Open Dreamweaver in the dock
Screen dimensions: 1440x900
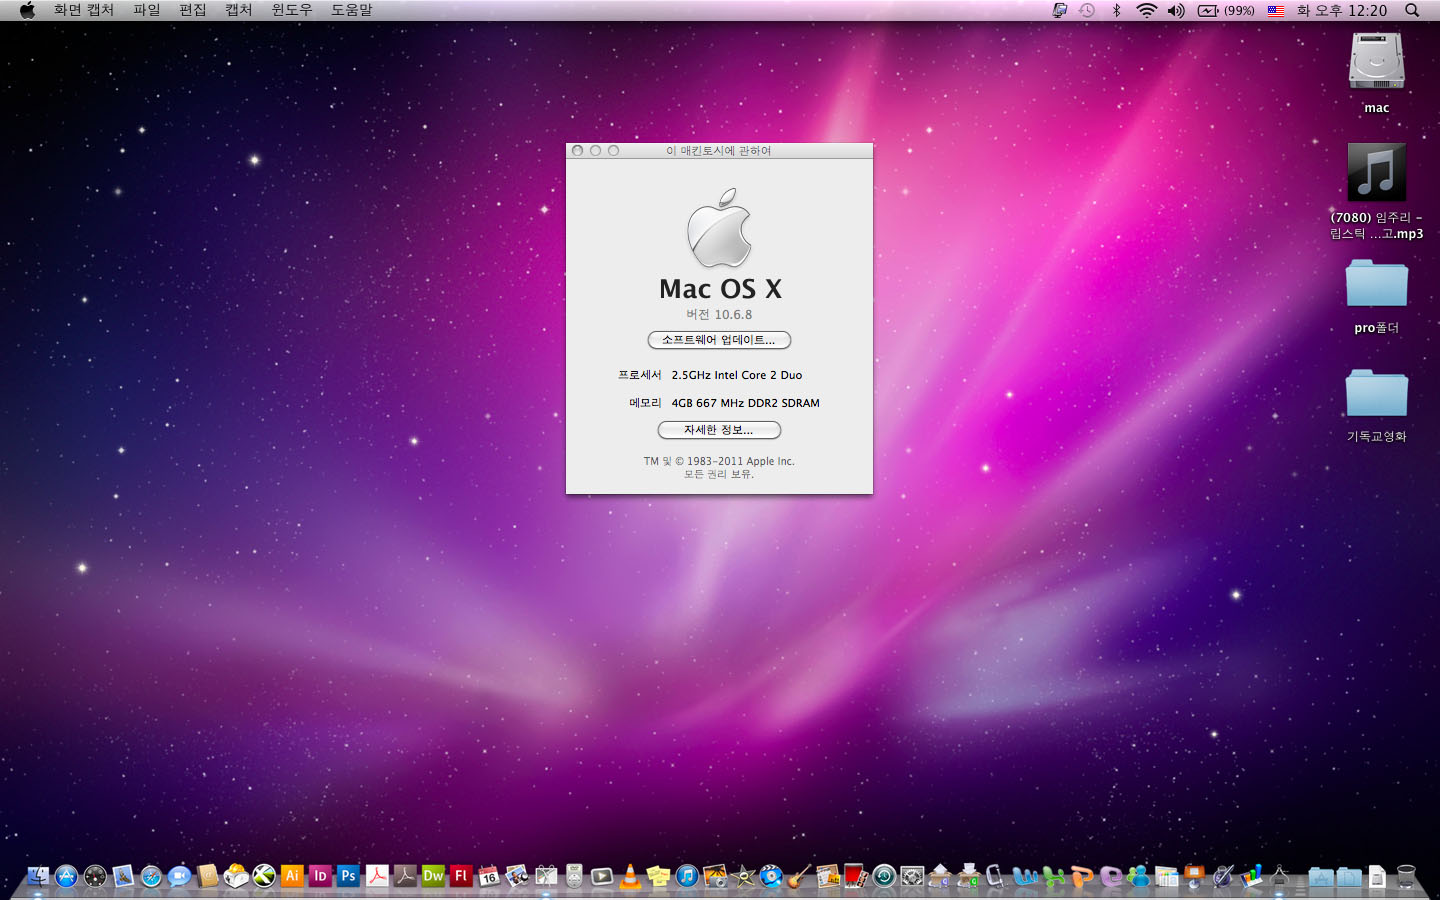point(433,876)
